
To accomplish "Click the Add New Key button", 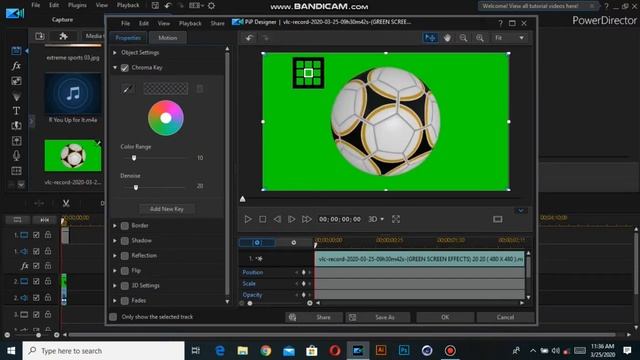I will 167,209.
